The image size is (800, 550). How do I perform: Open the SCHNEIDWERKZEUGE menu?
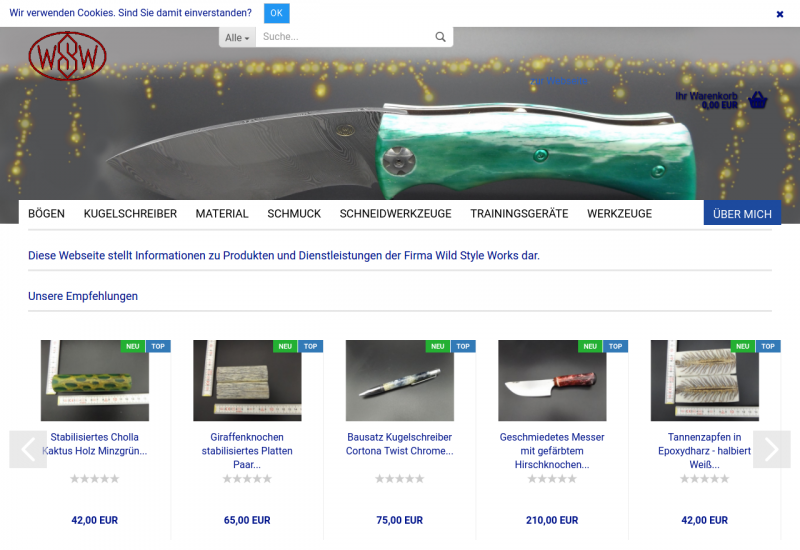pyautogui.click(x=395, y=214)
